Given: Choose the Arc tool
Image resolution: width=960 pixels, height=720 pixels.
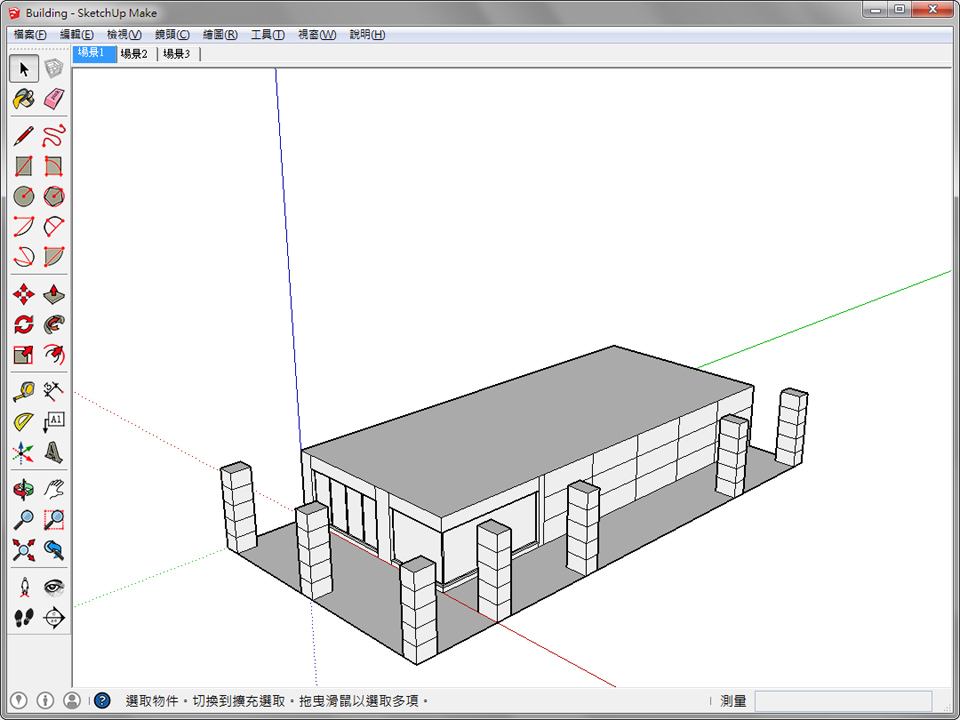Looking at the screenshot, I should (24, 227).
